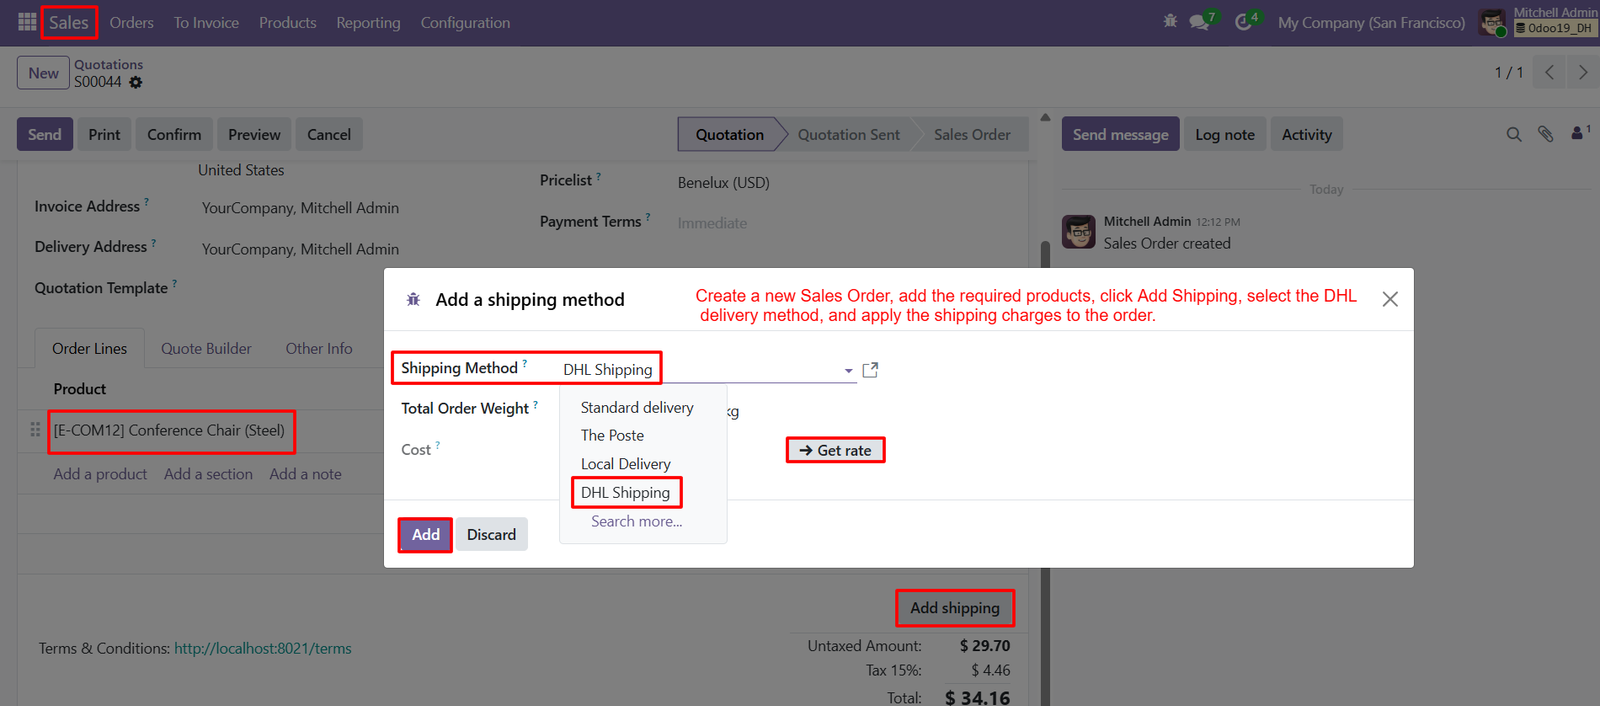Viewport: 1600px width, 706px height.
Task: Click the debug bug icon in top bar
Action: tap(1170, 21)
